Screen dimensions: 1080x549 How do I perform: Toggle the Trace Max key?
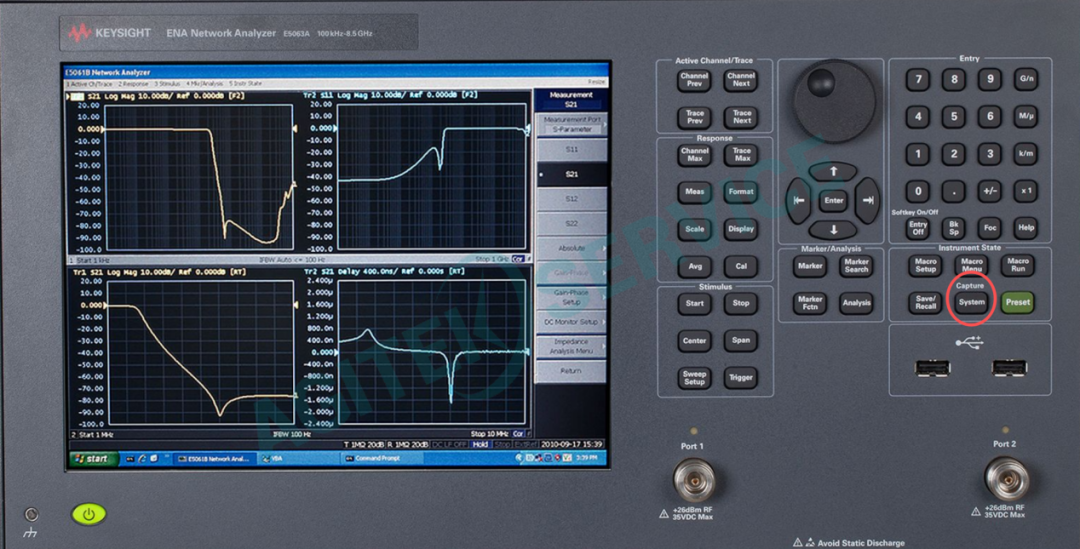[x=741, y=154]
